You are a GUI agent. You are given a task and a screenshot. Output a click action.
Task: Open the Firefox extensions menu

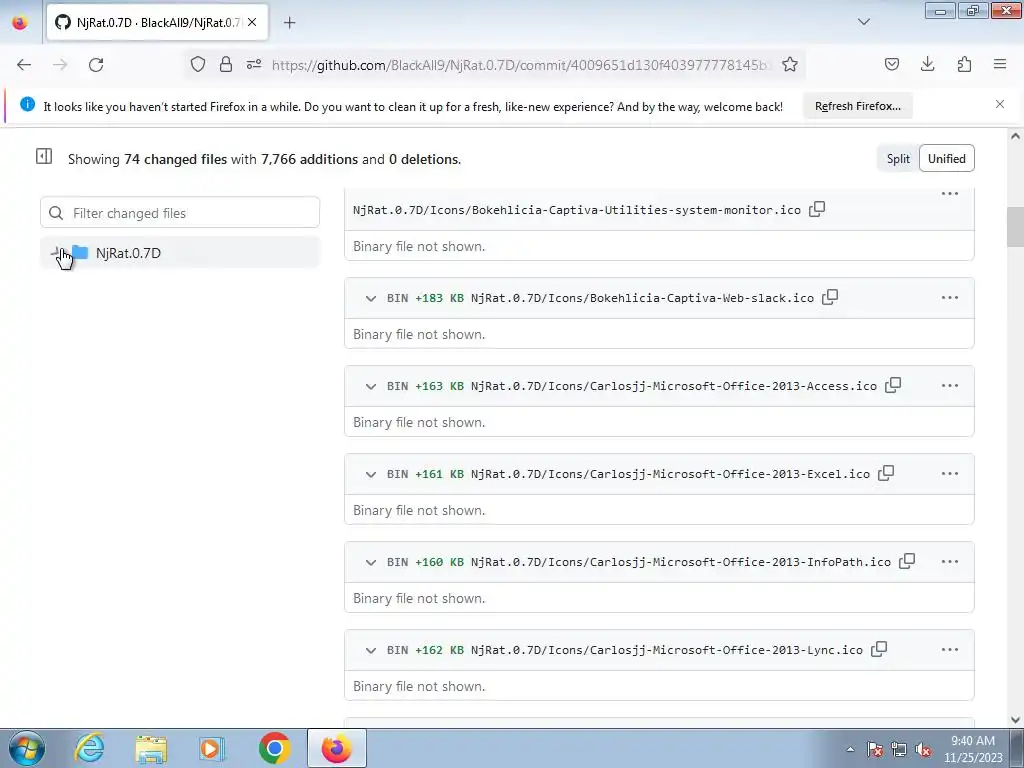[x=964, y=64]
